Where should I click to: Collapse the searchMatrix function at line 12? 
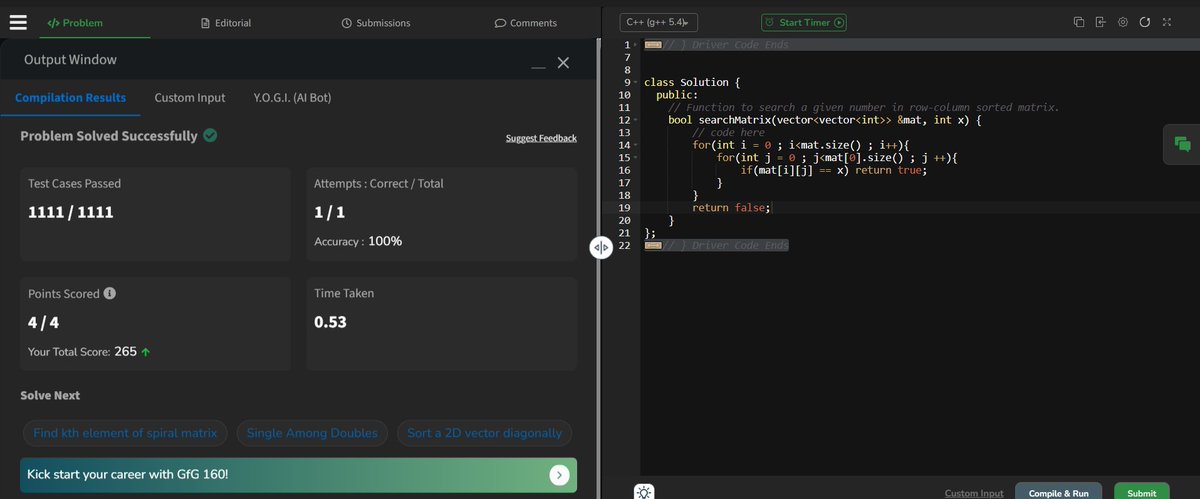coord(637,120)
